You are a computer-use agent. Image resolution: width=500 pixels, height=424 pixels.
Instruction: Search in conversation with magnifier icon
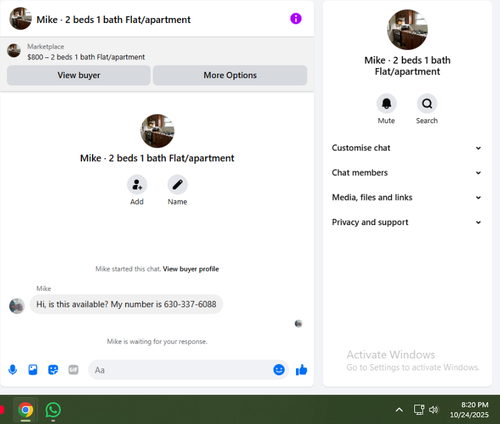click(x=427, y=104)
